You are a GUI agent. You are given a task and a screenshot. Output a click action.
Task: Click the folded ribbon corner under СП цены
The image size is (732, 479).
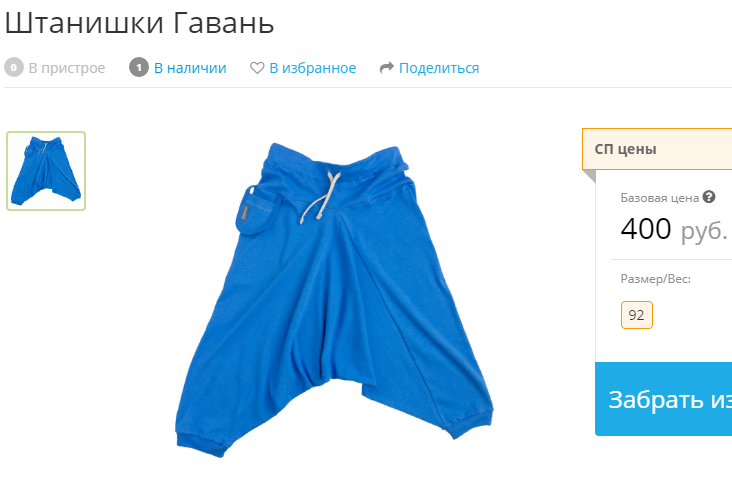point(589,176)
